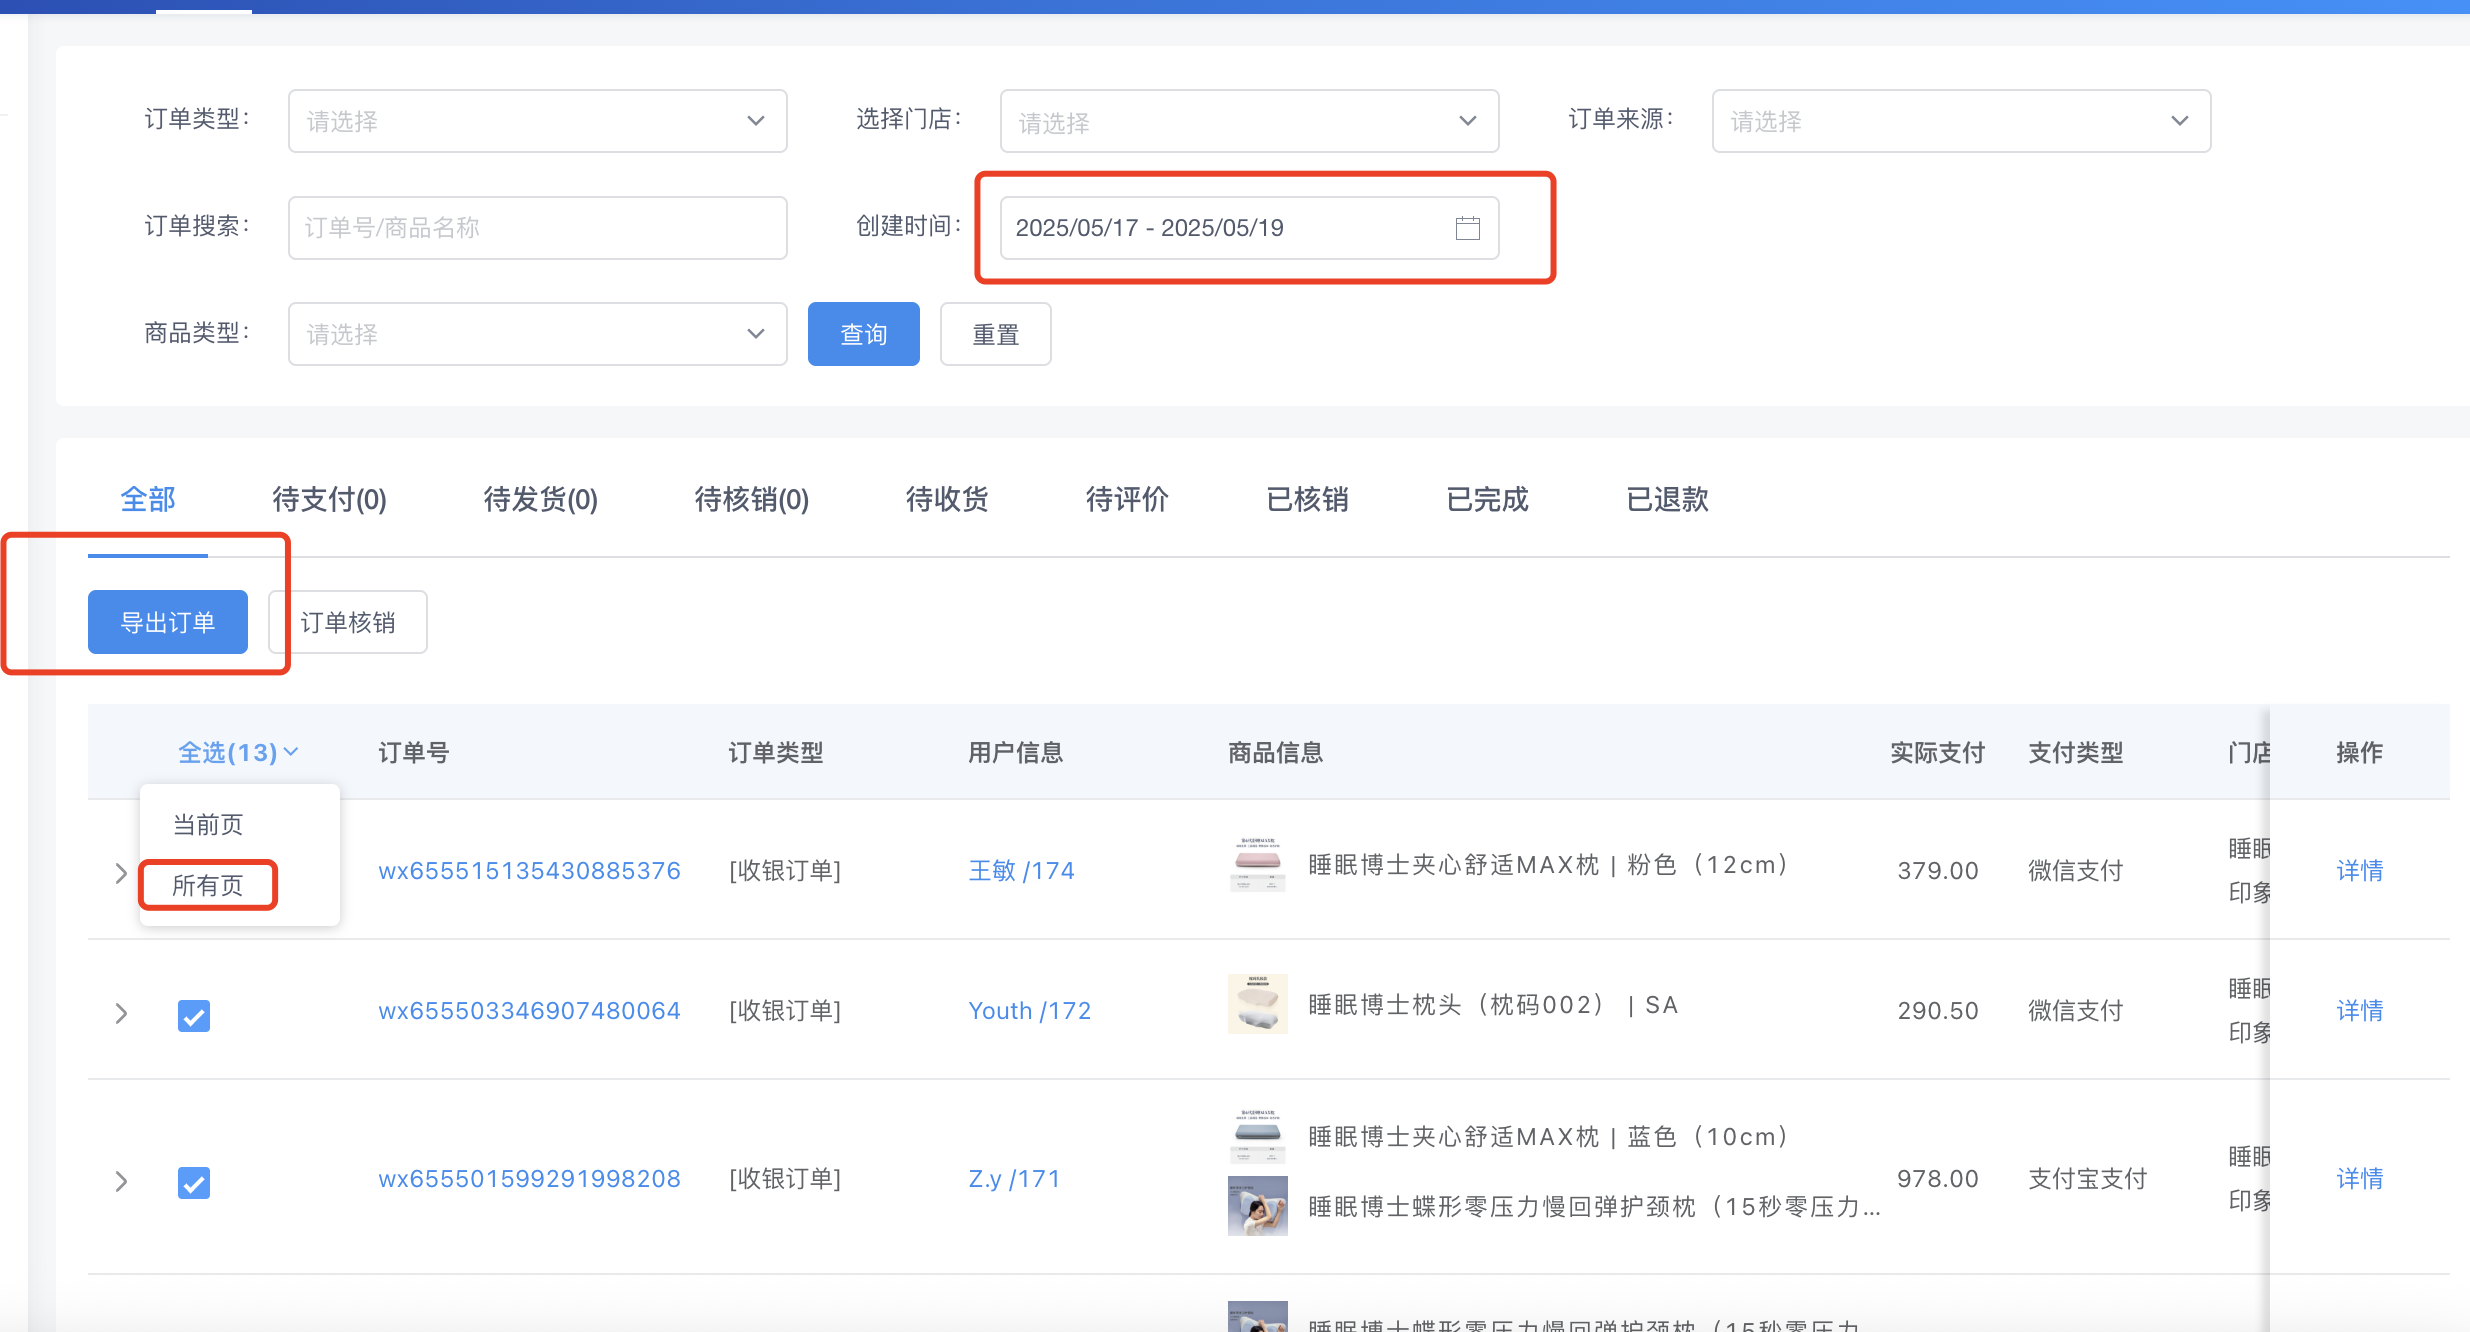Screen dimensions: 2470x1332
Task: Switch to the 待收货 tab
Action: click(x=947, y=499)
